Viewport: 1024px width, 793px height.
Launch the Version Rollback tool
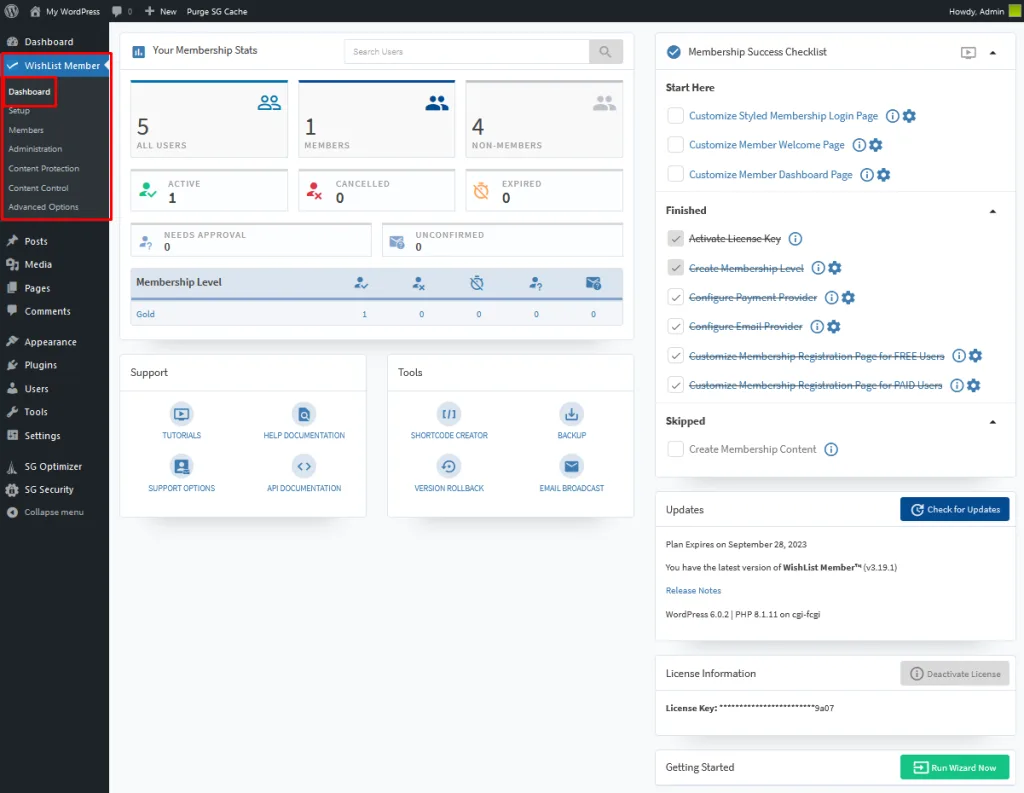(448, 466)
